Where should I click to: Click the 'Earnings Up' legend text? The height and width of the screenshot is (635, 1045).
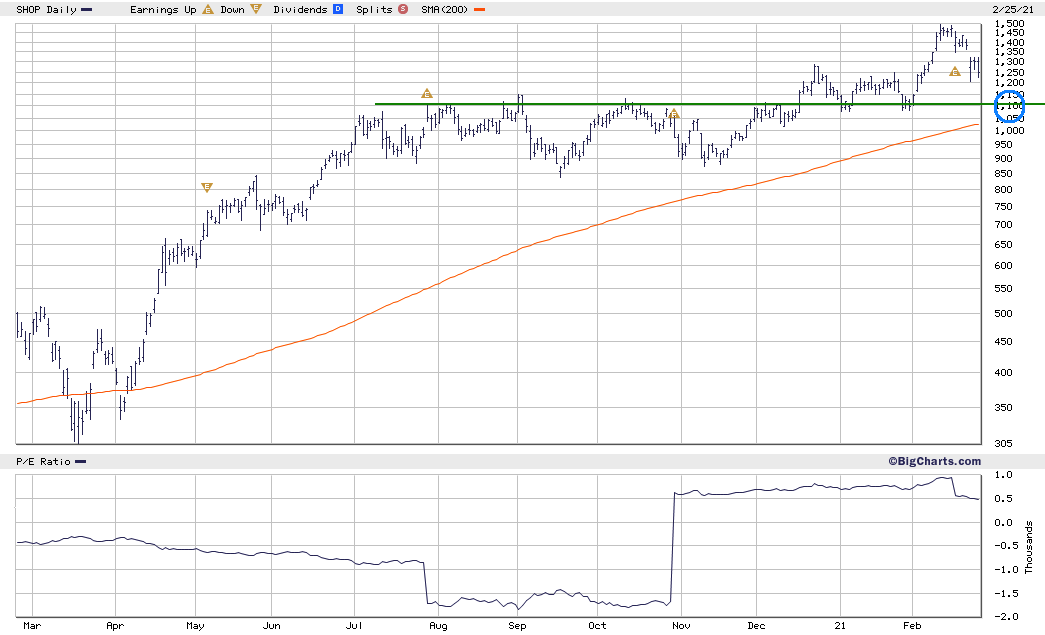163,9
